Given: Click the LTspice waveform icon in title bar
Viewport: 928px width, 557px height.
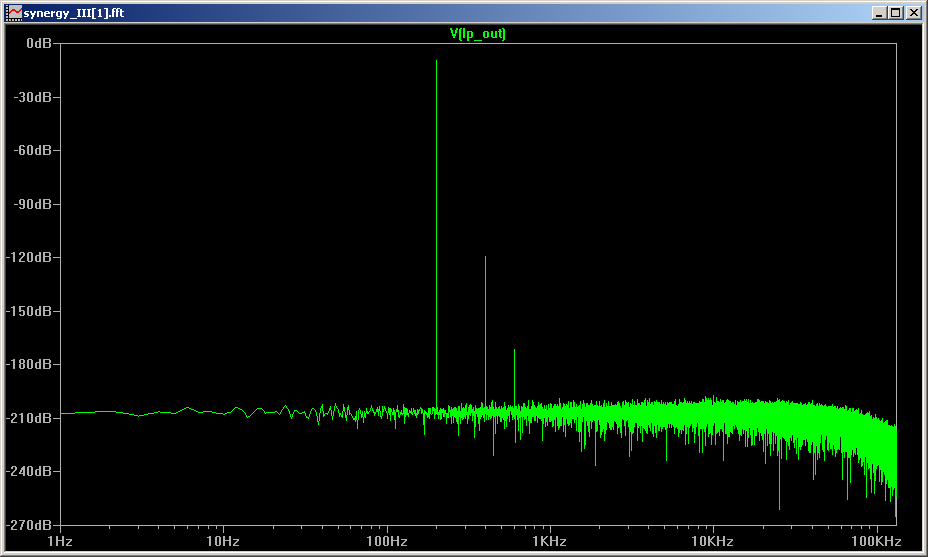Looking at the screenshot, I should tap(14, 13).
